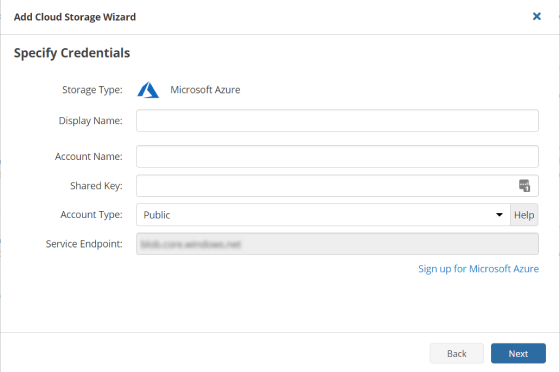
Task: Click the Add Cloud Storage Wizard title
Action: (x=75, y=17)
